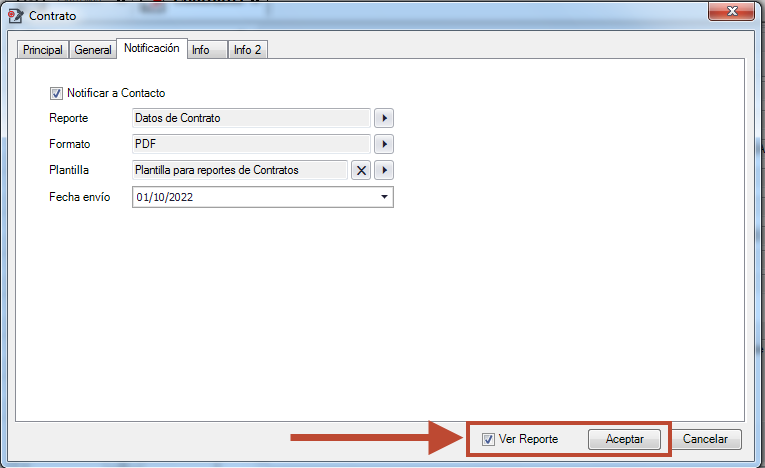Click the Plantilla para reportes de Contratos field
Image resolution: width=765 pixels, height=468 pixels.
(x=240, y=170)
